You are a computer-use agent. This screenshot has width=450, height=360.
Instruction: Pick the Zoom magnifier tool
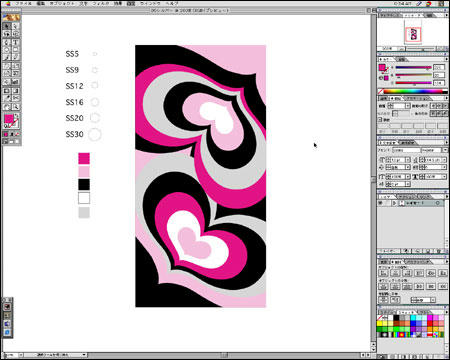16,107
